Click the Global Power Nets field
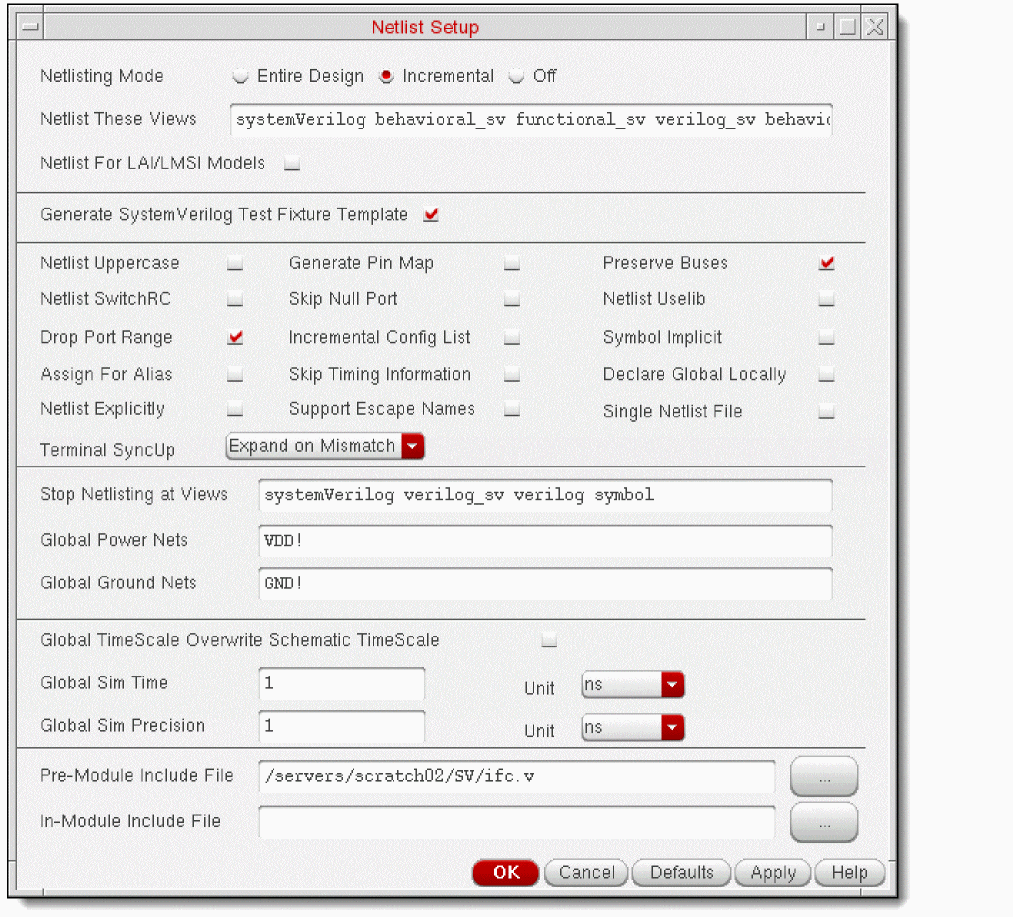 545,541
